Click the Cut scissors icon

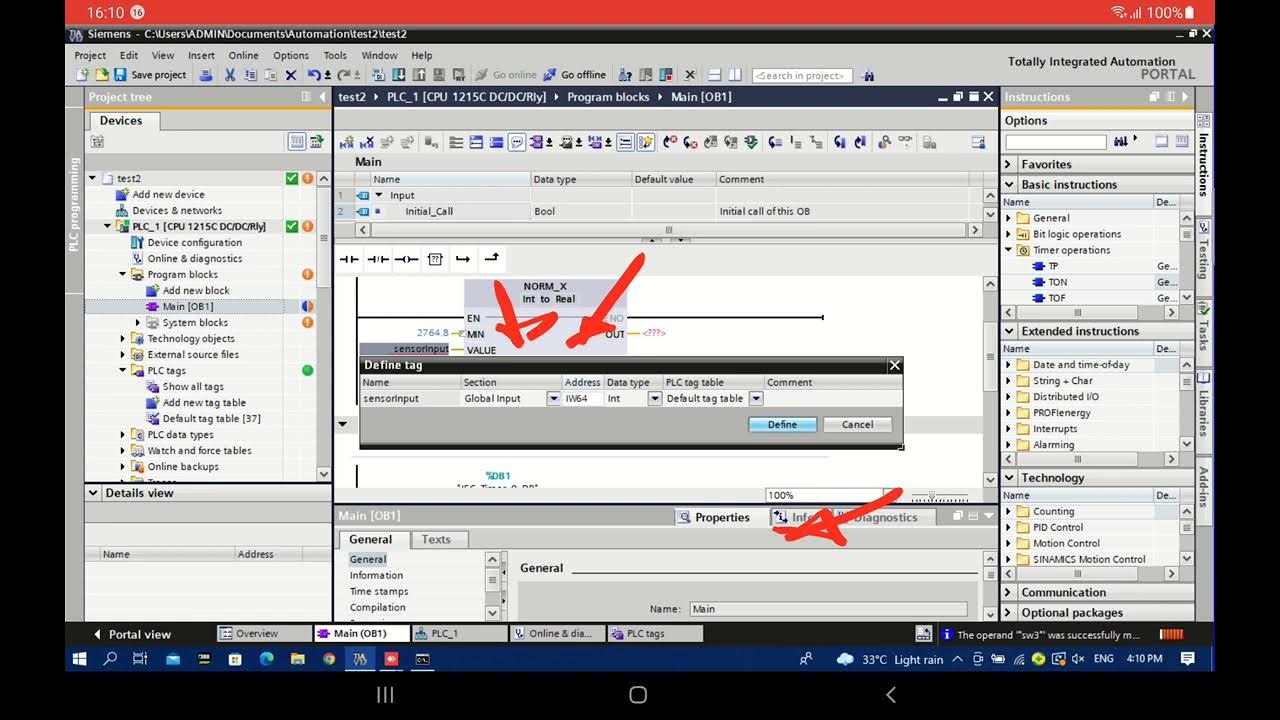(230, 75)
